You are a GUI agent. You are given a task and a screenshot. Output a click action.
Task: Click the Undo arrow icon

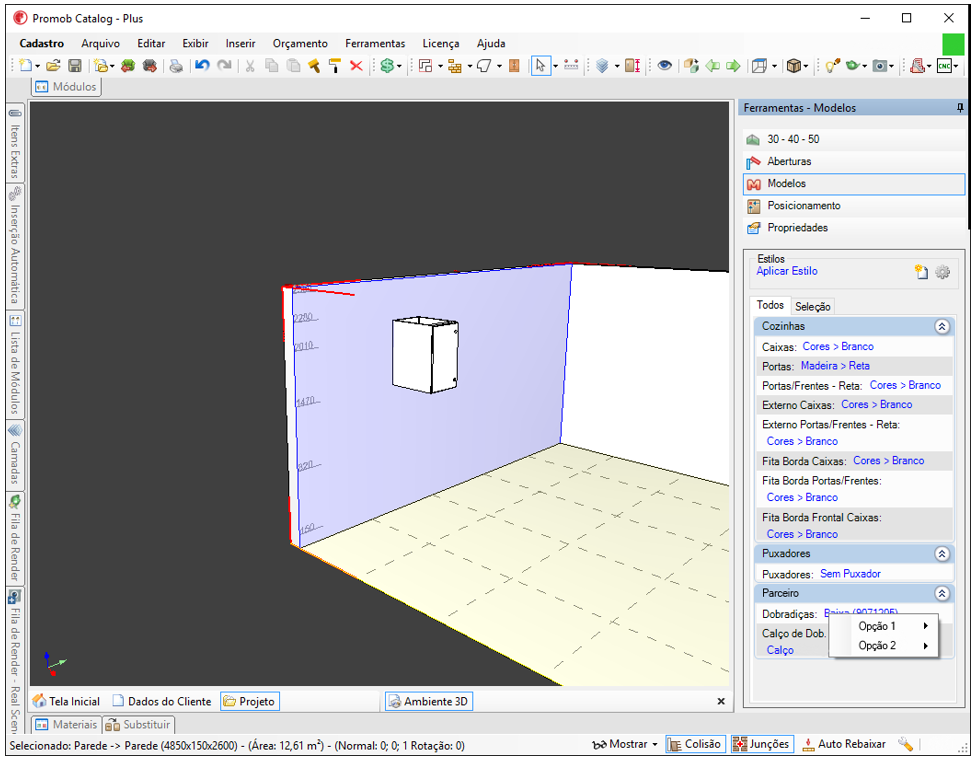(x=202, y=66)
